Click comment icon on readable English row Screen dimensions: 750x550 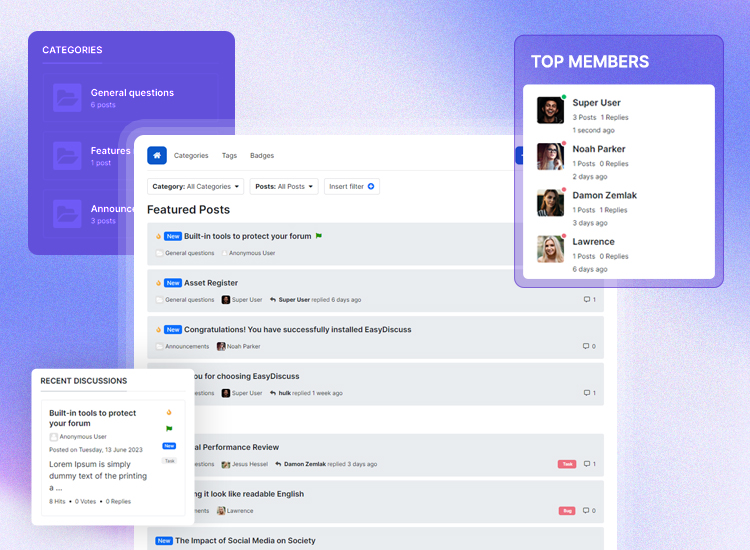coord(586,510)
